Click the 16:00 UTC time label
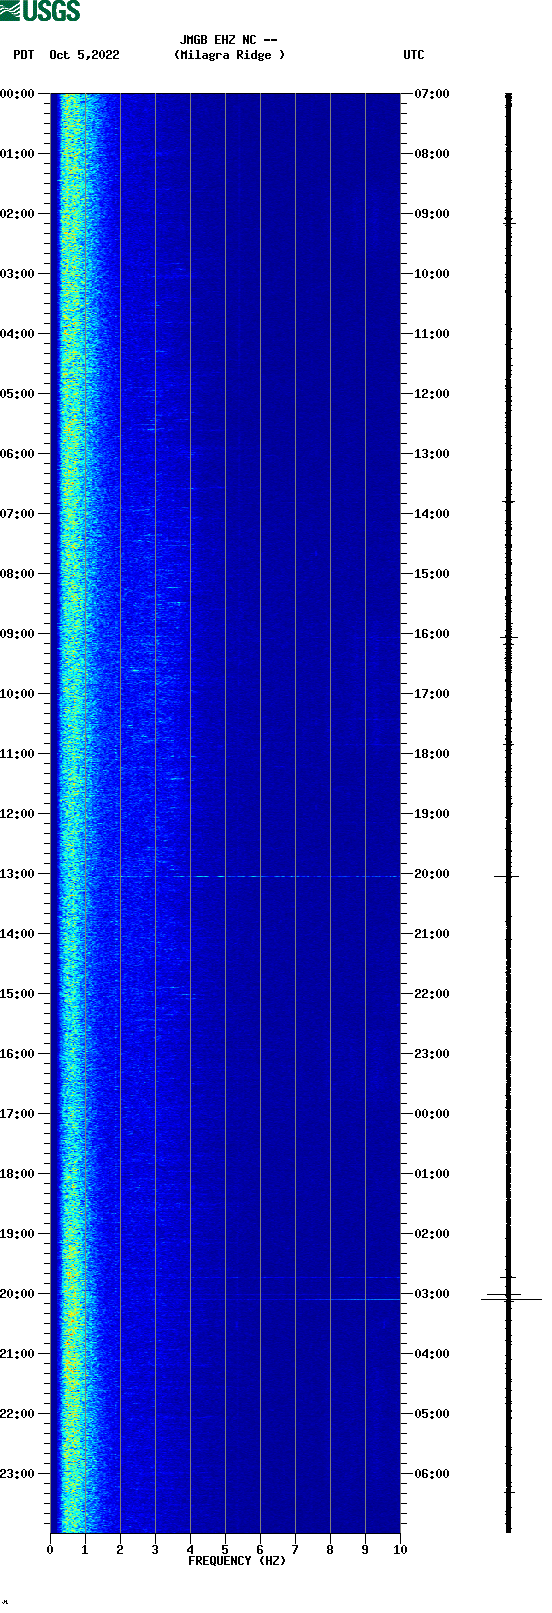Viewport: 552px width, 1613px height. click(x=432, y=634)
